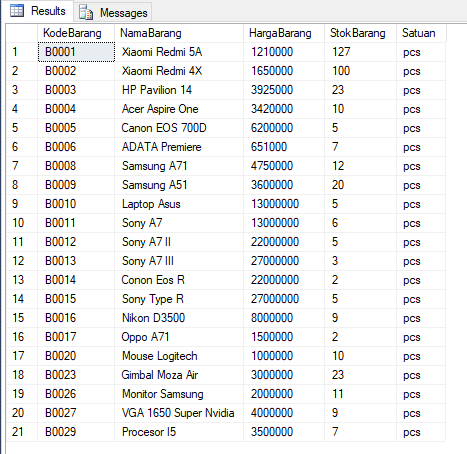Click cell B0017
The width and height of the screenshot is (467, 454).
click(76, 337)
